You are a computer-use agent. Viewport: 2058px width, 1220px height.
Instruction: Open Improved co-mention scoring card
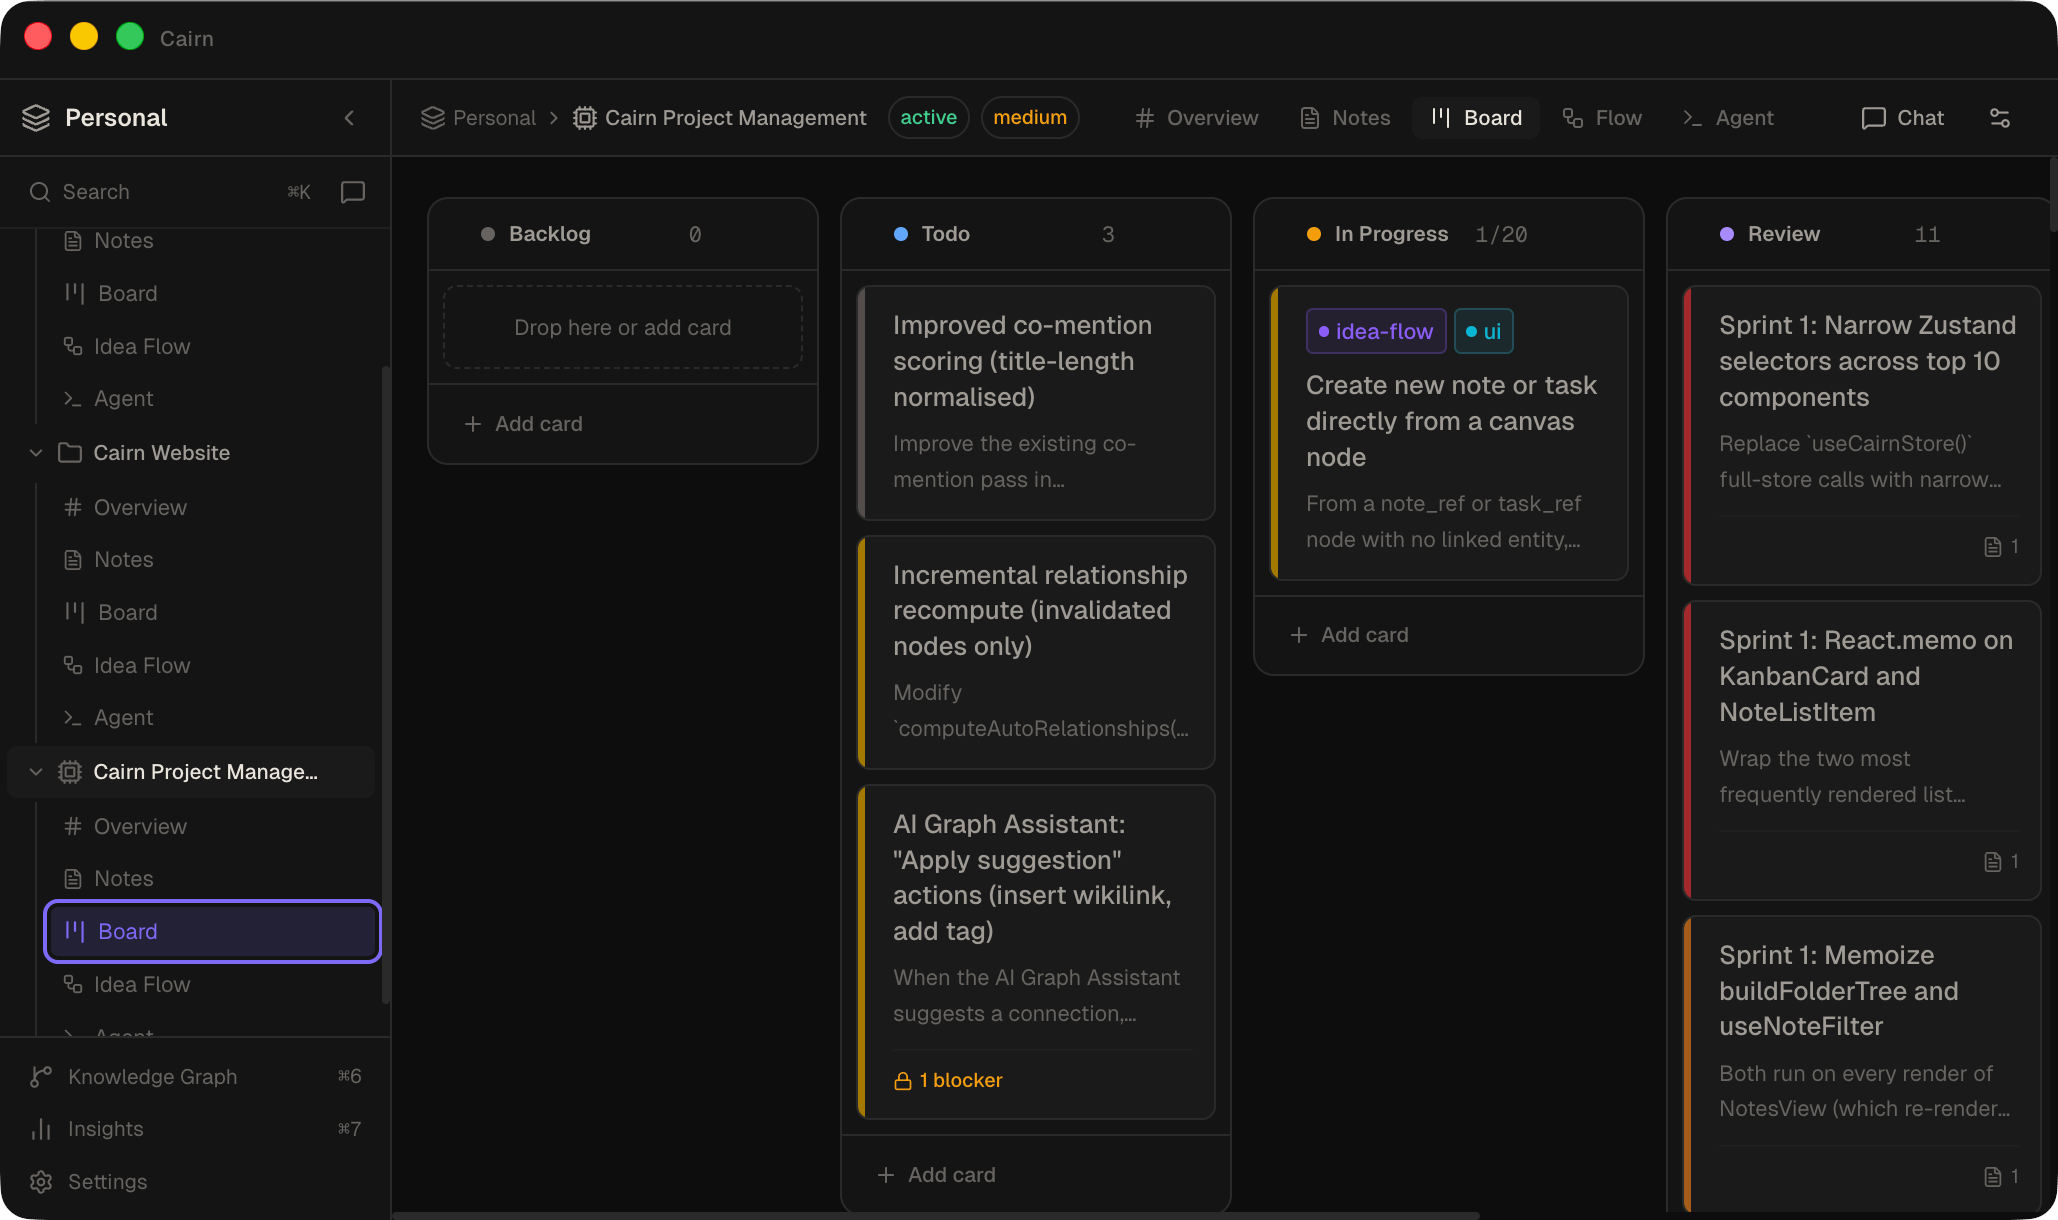tap(1036, 403)
